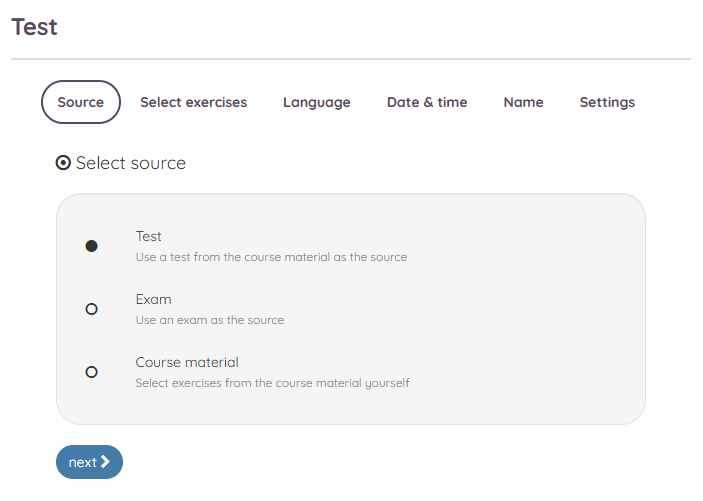Click 'Use a test from the course material' description

[x=271, y=257]
